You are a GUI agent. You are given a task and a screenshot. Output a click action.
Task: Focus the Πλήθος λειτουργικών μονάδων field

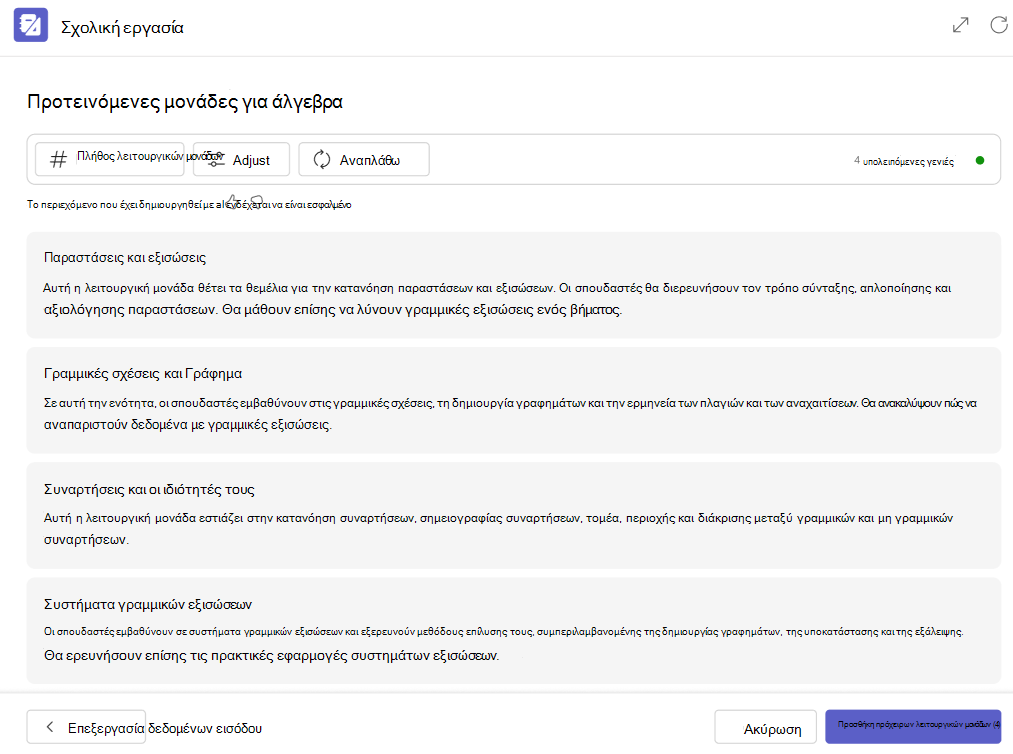click(110, 159)
